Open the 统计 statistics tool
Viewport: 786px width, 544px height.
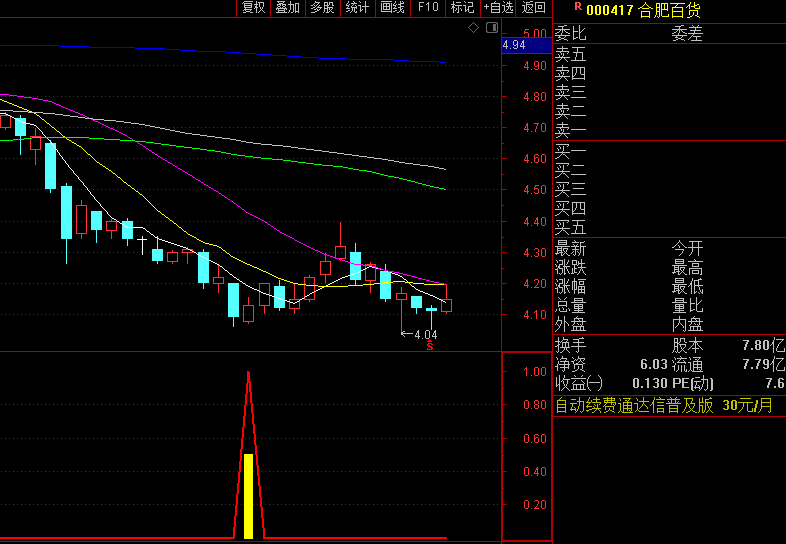(x=357, y=8)
